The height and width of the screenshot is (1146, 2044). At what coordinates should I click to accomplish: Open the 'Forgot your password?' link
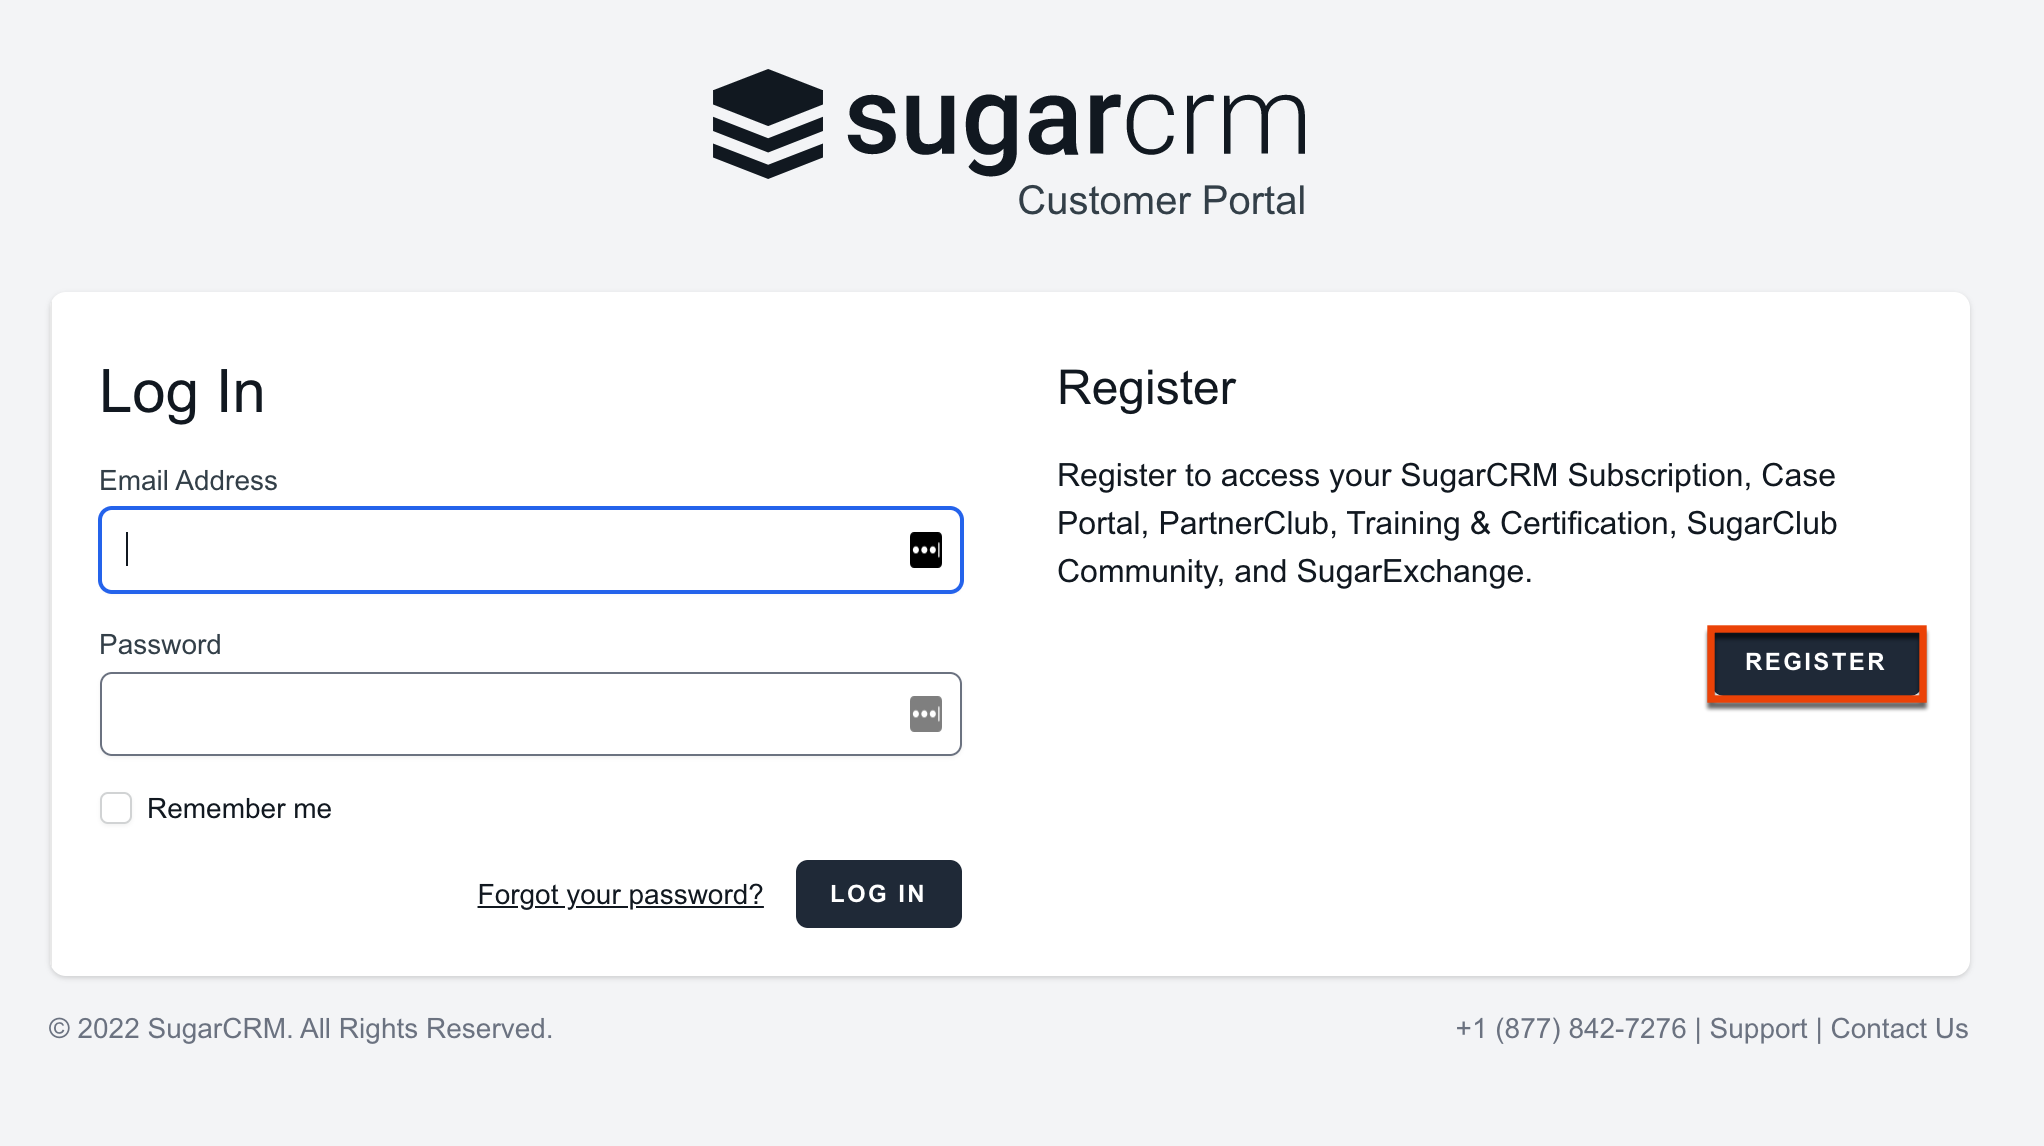619,894
